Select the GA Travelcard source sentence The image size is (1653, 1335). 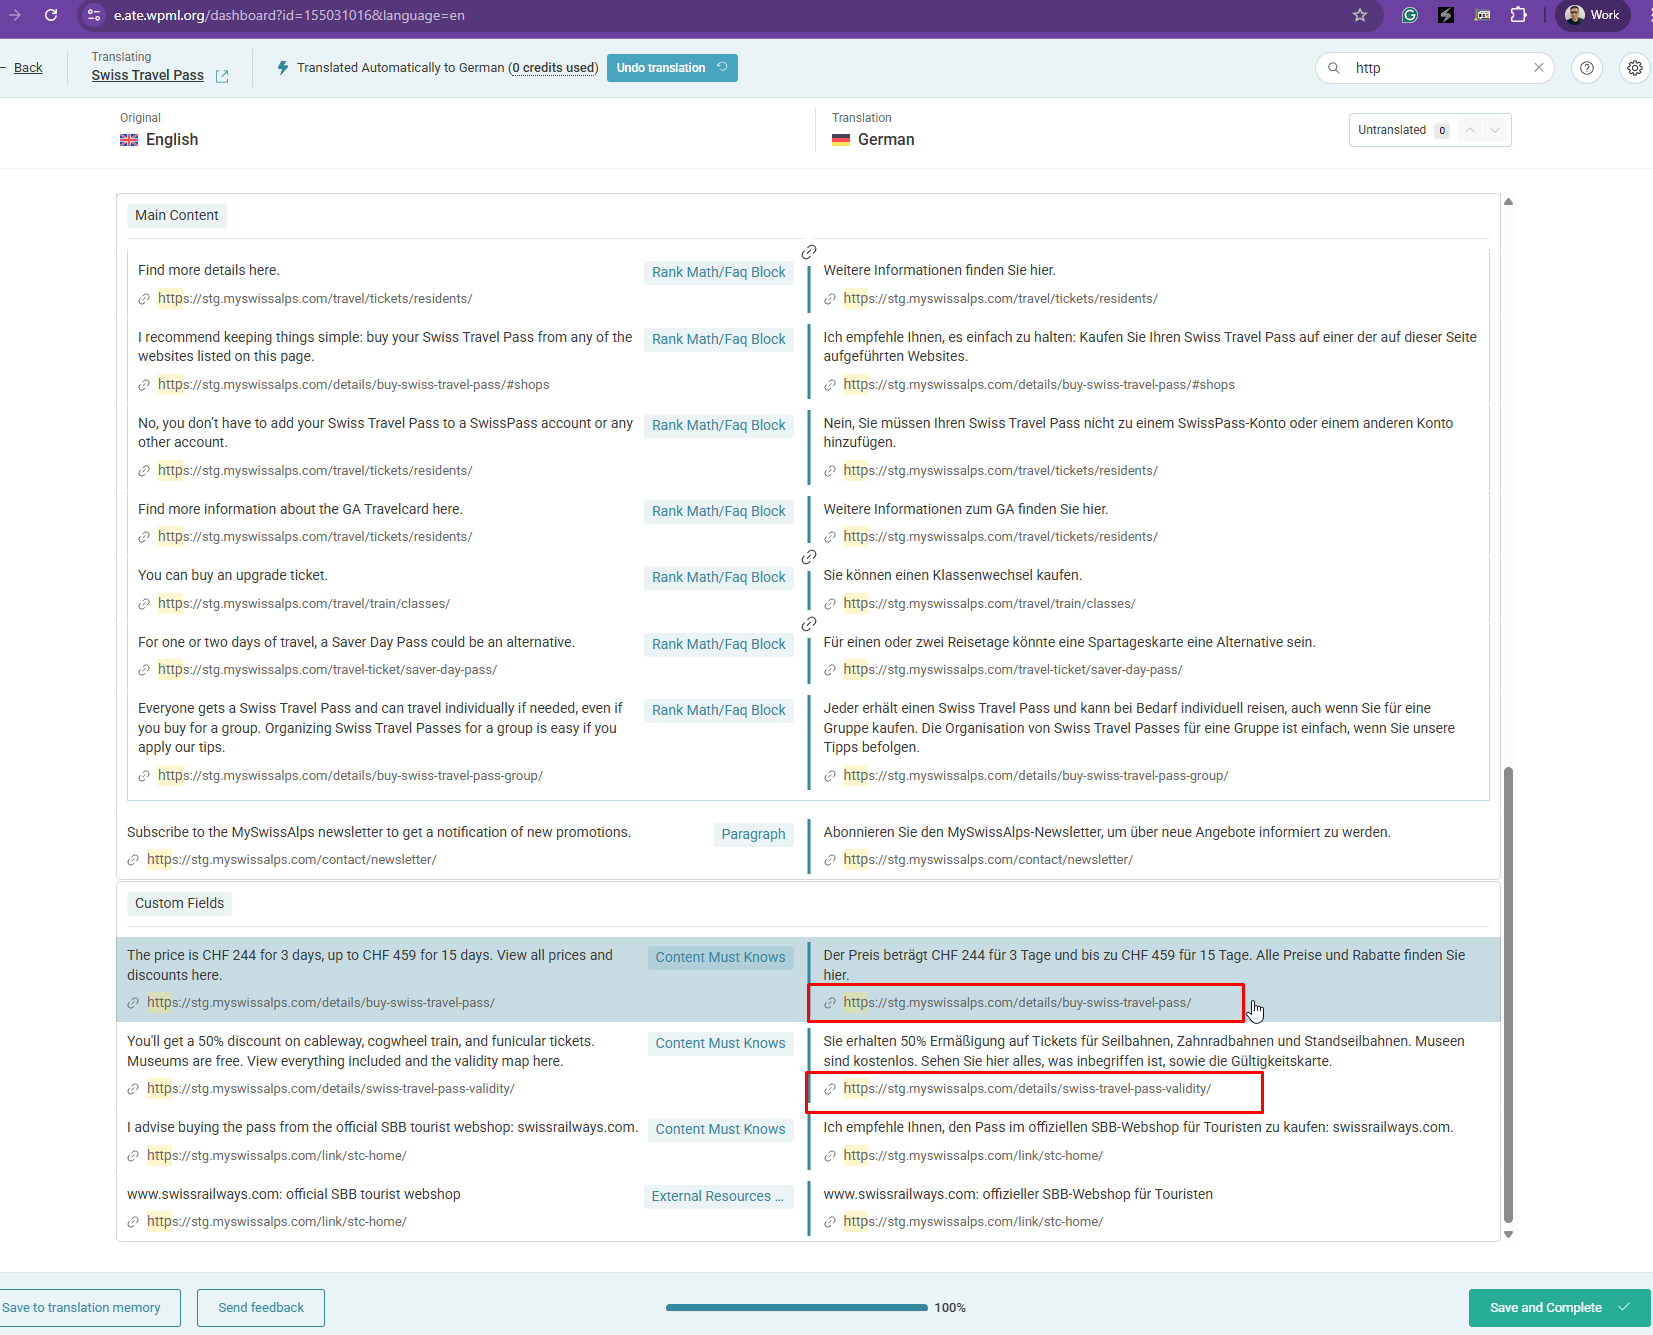(300, 509)
